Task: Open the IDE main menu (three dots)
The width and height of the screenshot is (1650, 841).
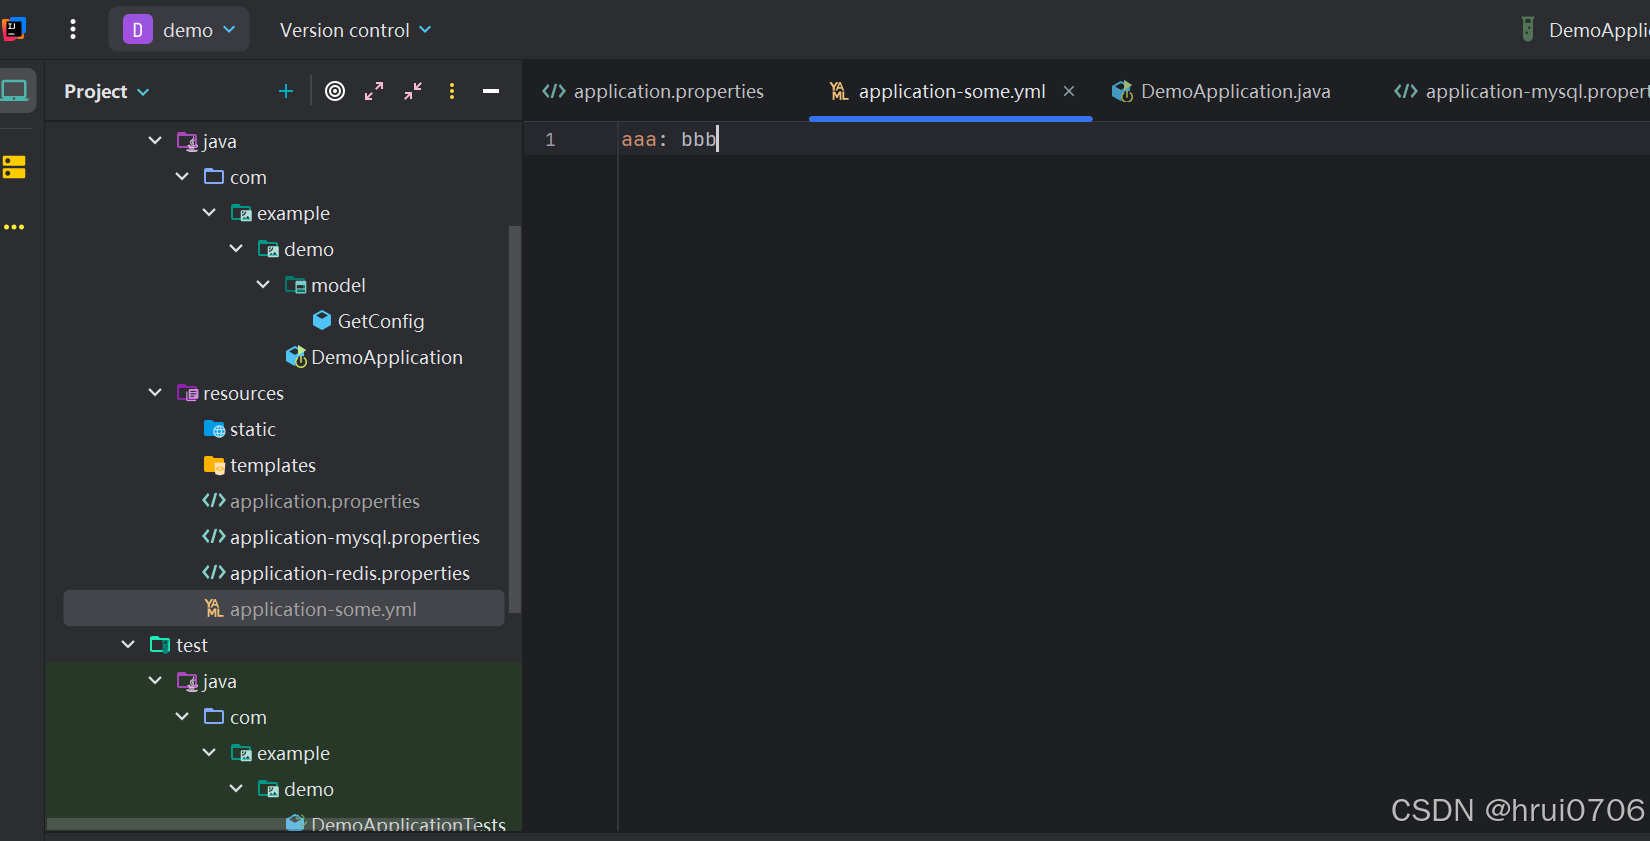Action: pos(73,29)
